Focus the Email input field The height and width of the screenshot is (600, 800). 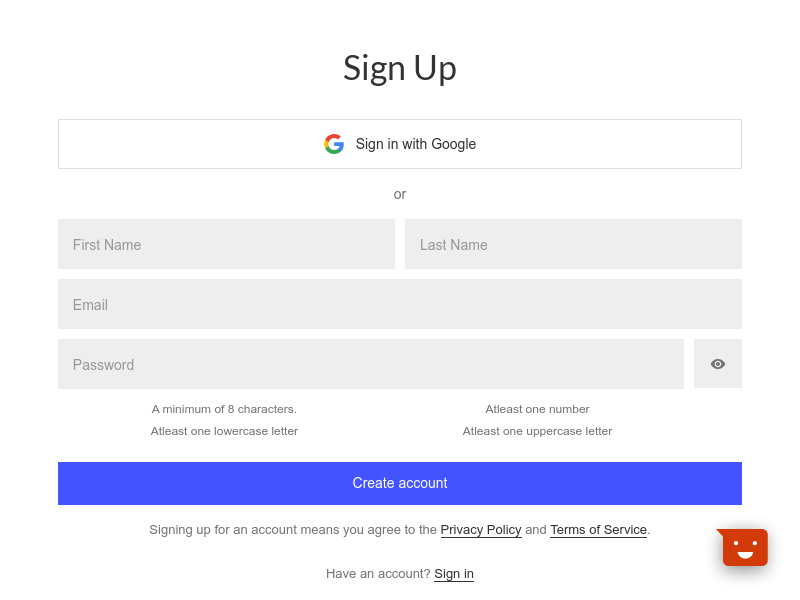coord(399,304)
